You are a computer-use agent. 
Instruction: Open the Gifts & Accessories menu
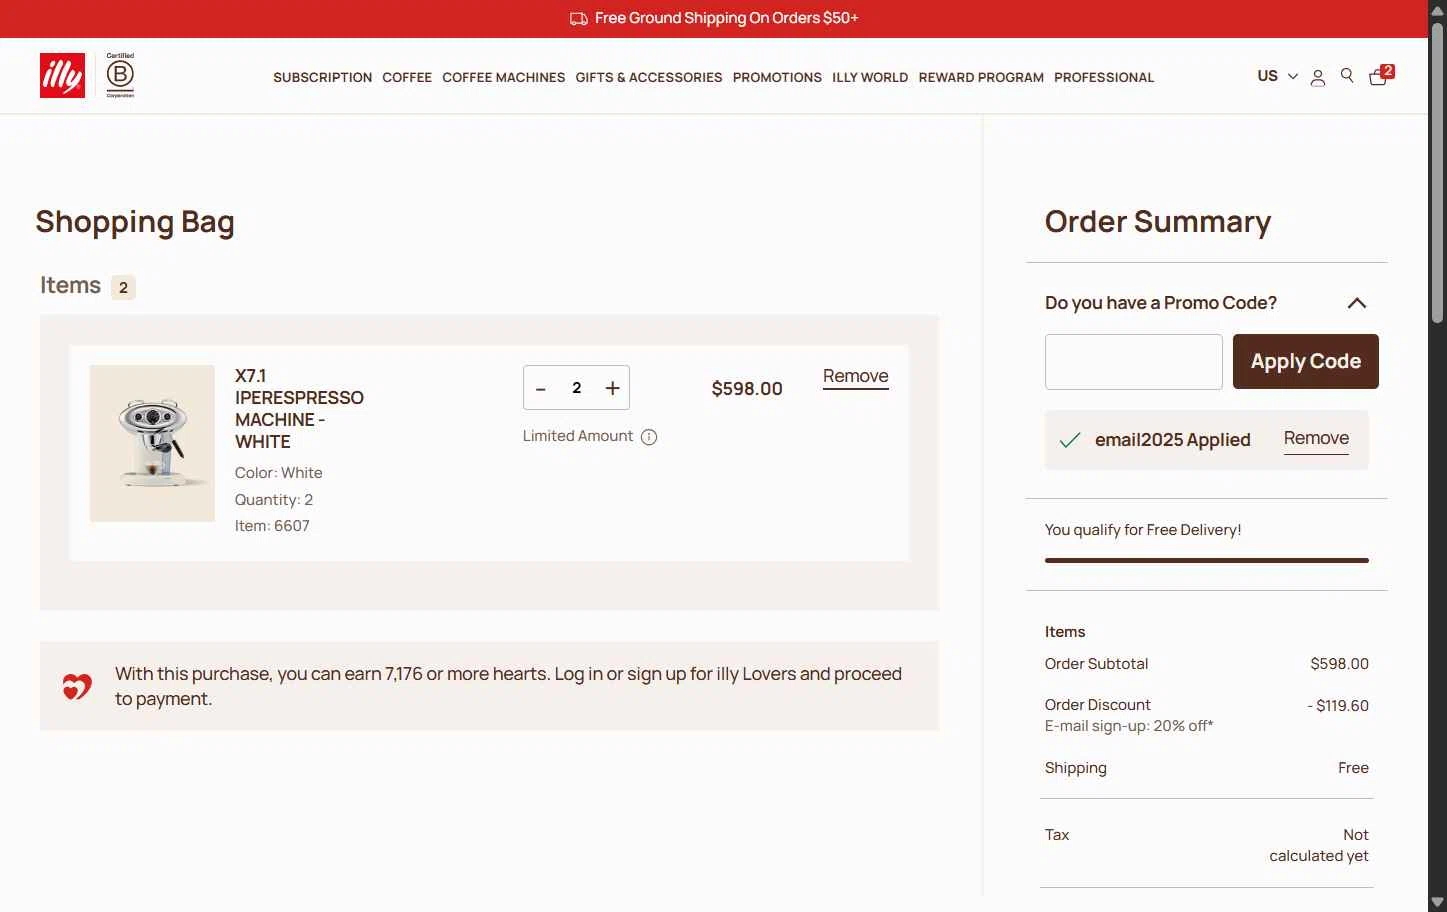tap(648, 77)
